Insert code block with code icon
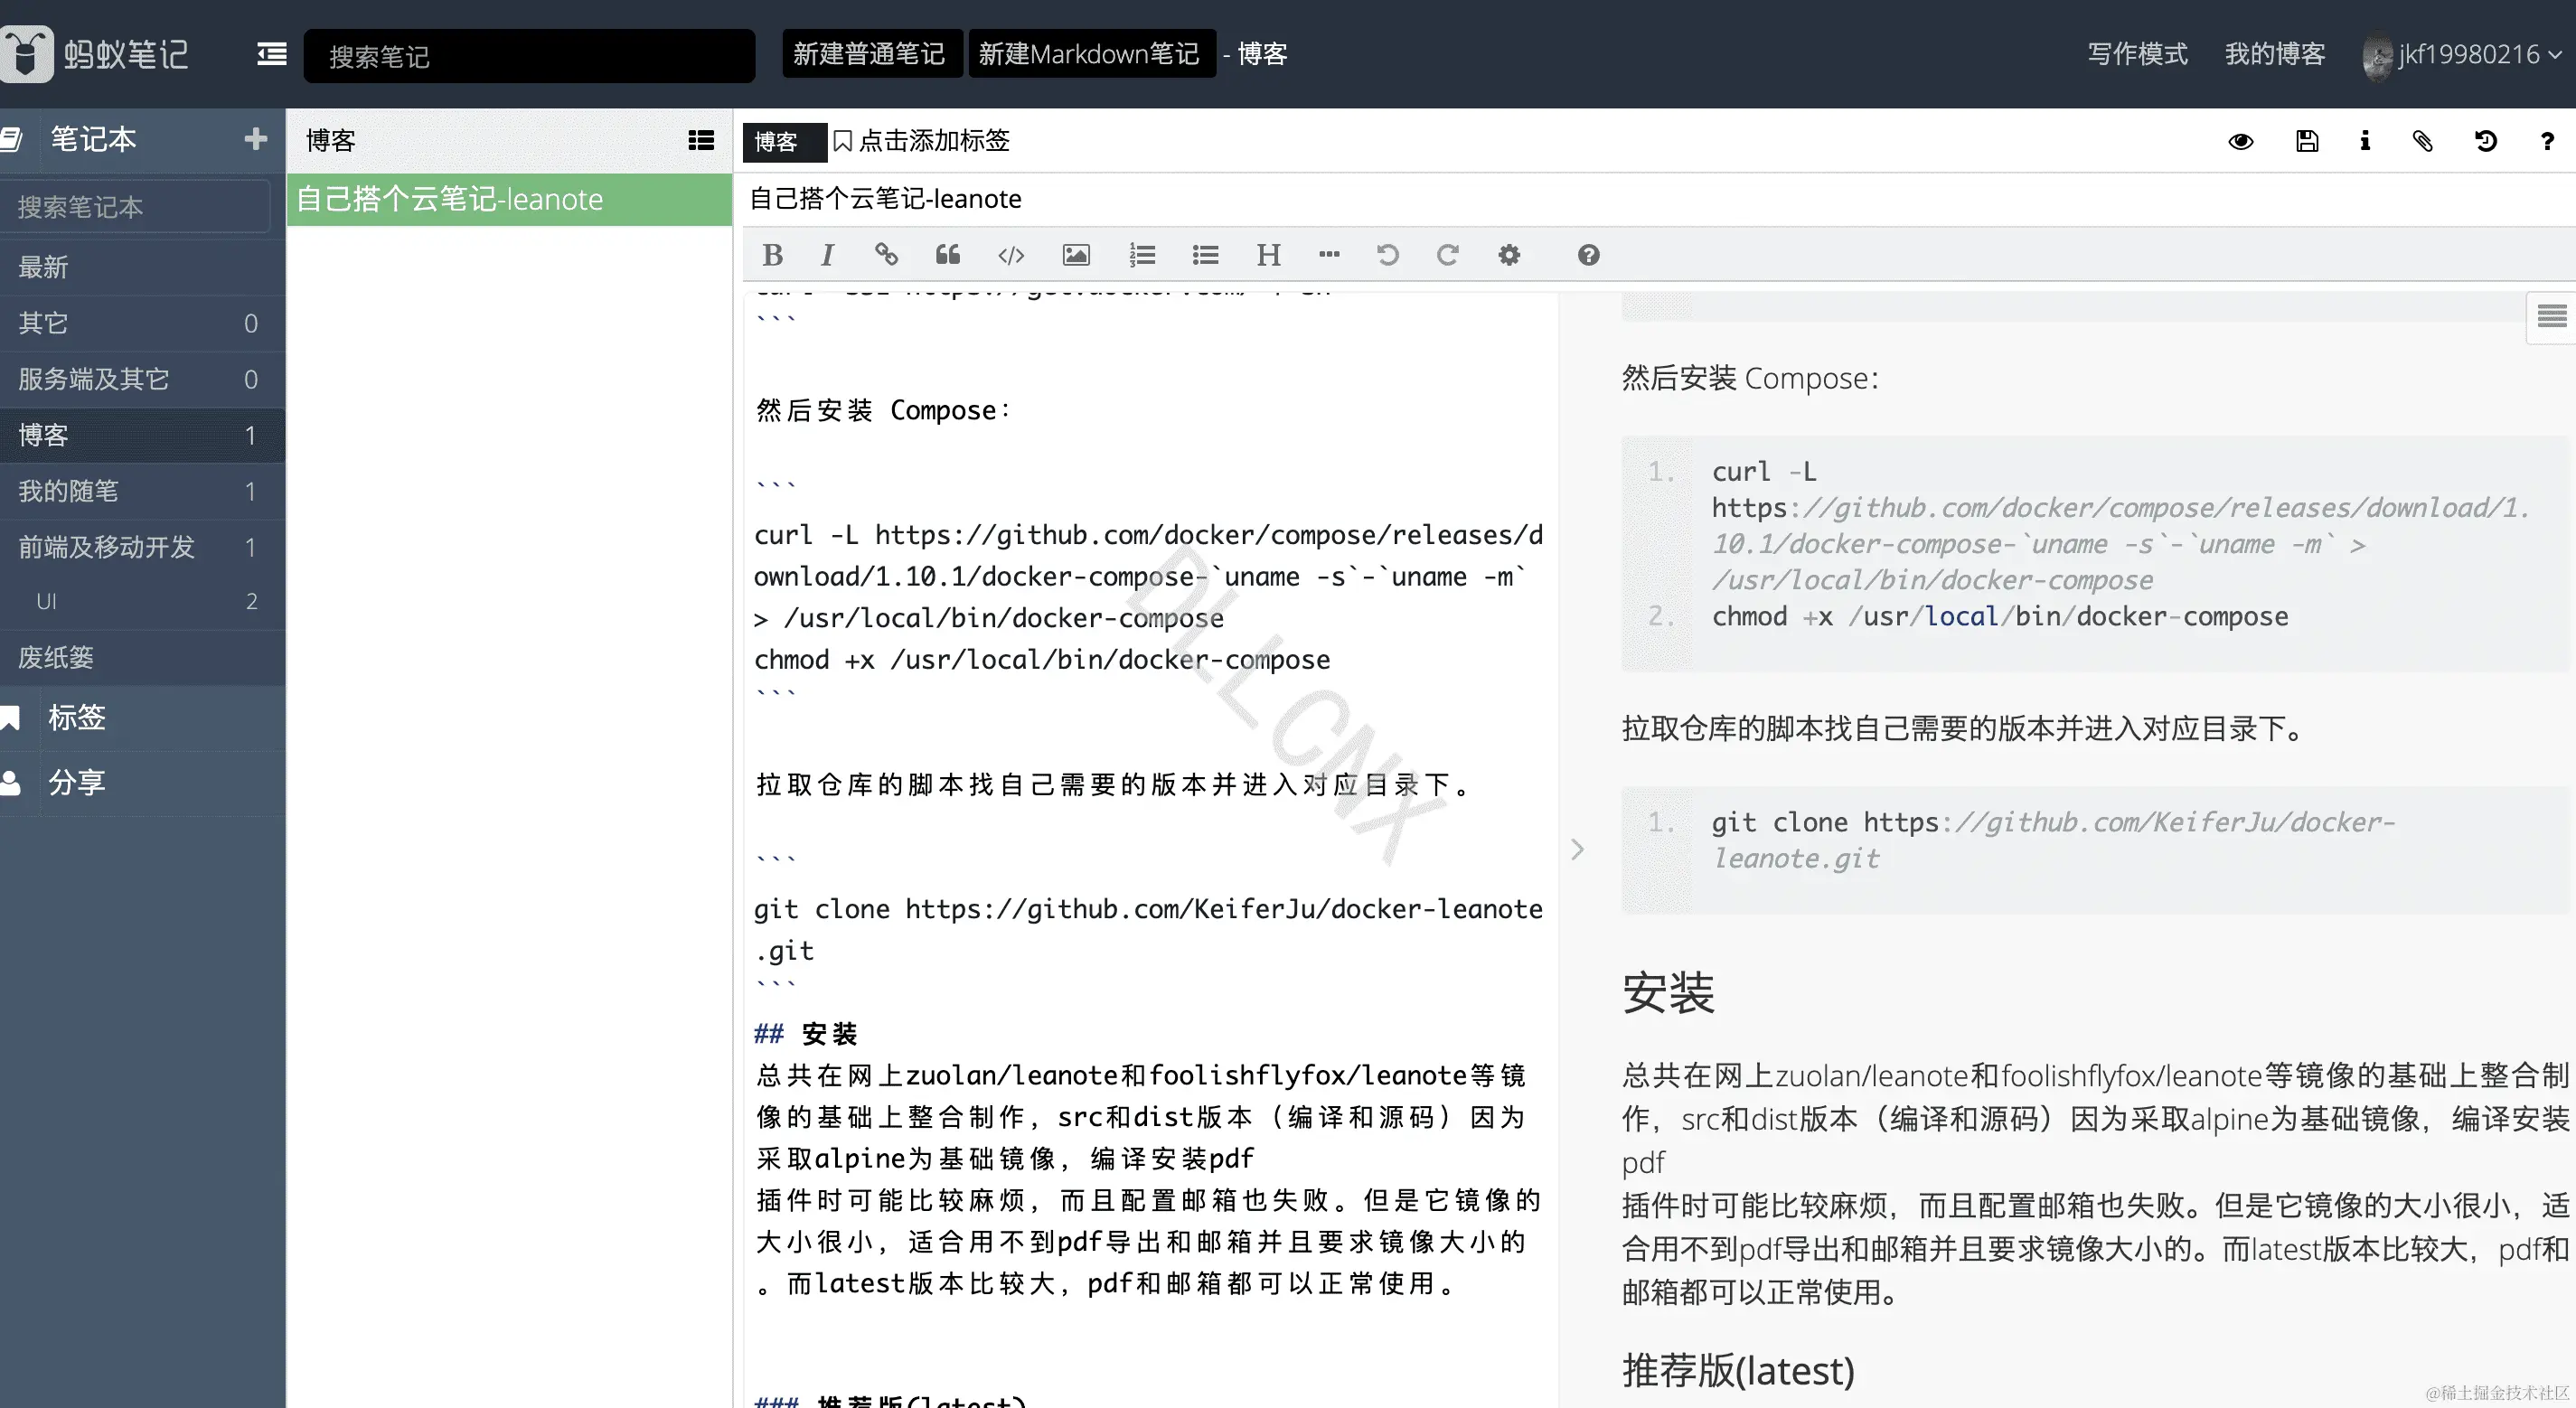Image resolution: width=2576 pixels, height=1408 pixels. pyautogui.click(x=1011, y=255)
